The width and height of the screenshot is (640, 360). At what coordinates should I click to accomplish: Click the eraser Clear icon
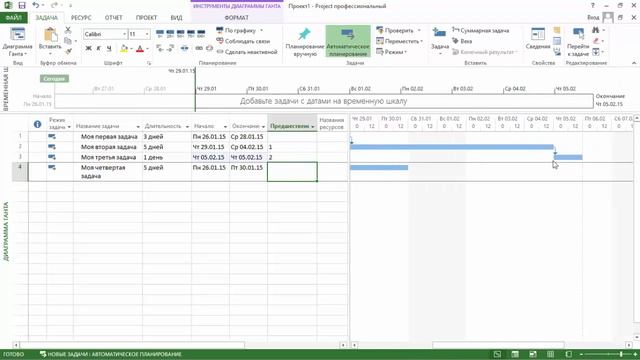(596, 41)
